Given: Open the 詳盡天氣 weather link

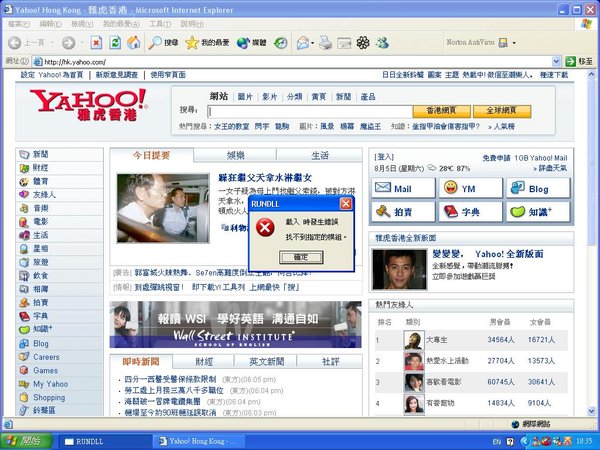Looking at the screenshot, I should click(x=551, y=168).
